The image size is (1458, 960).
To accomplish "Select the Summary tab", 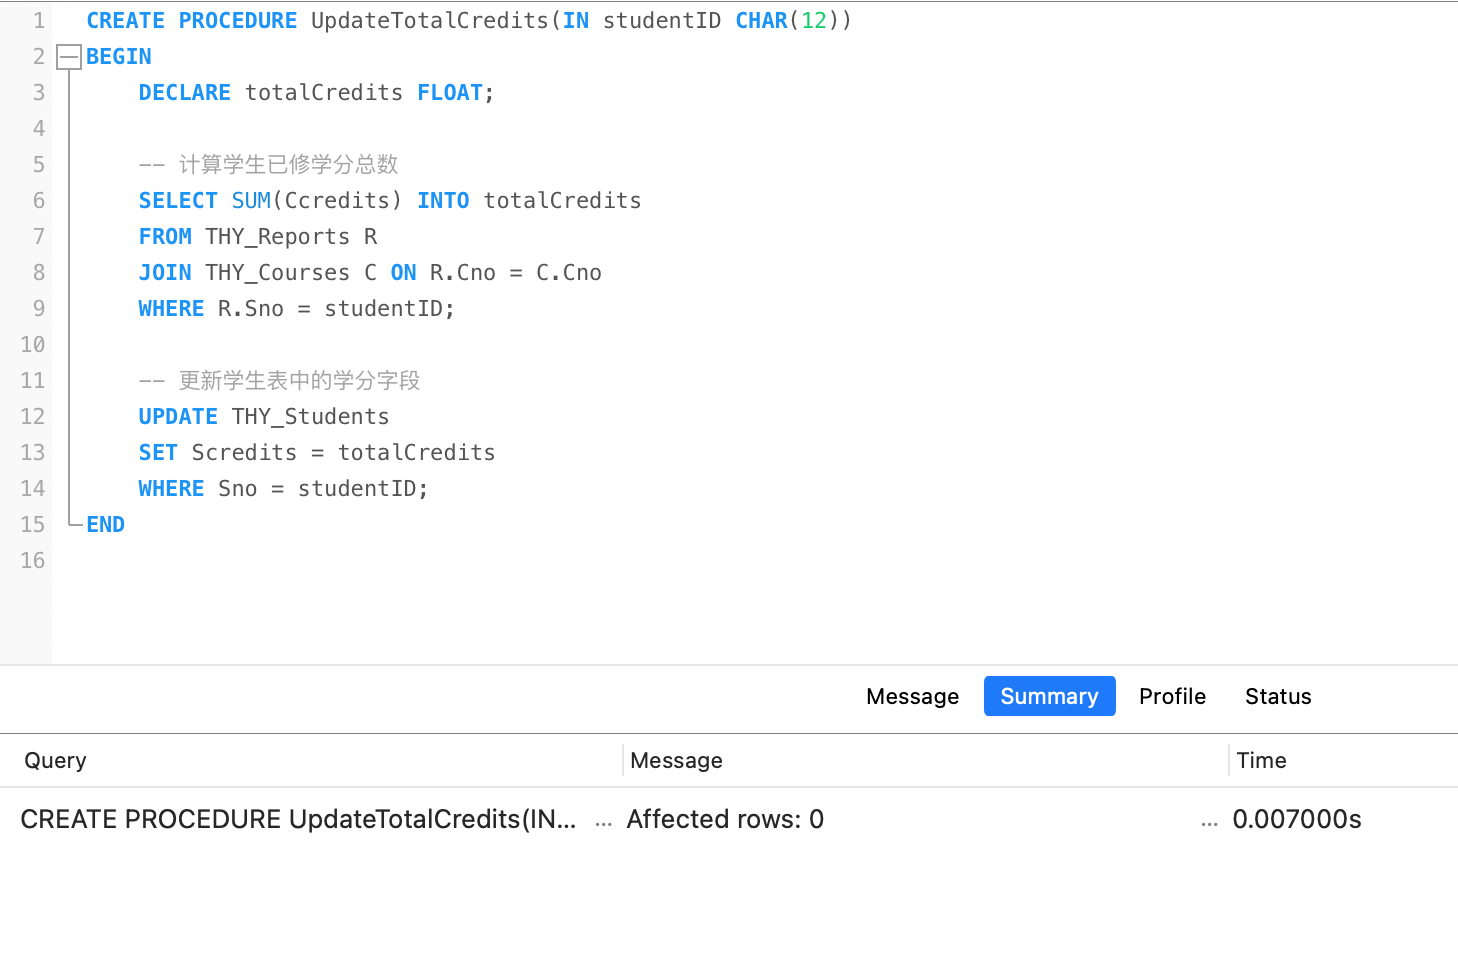I will (x=1049, y=696).
